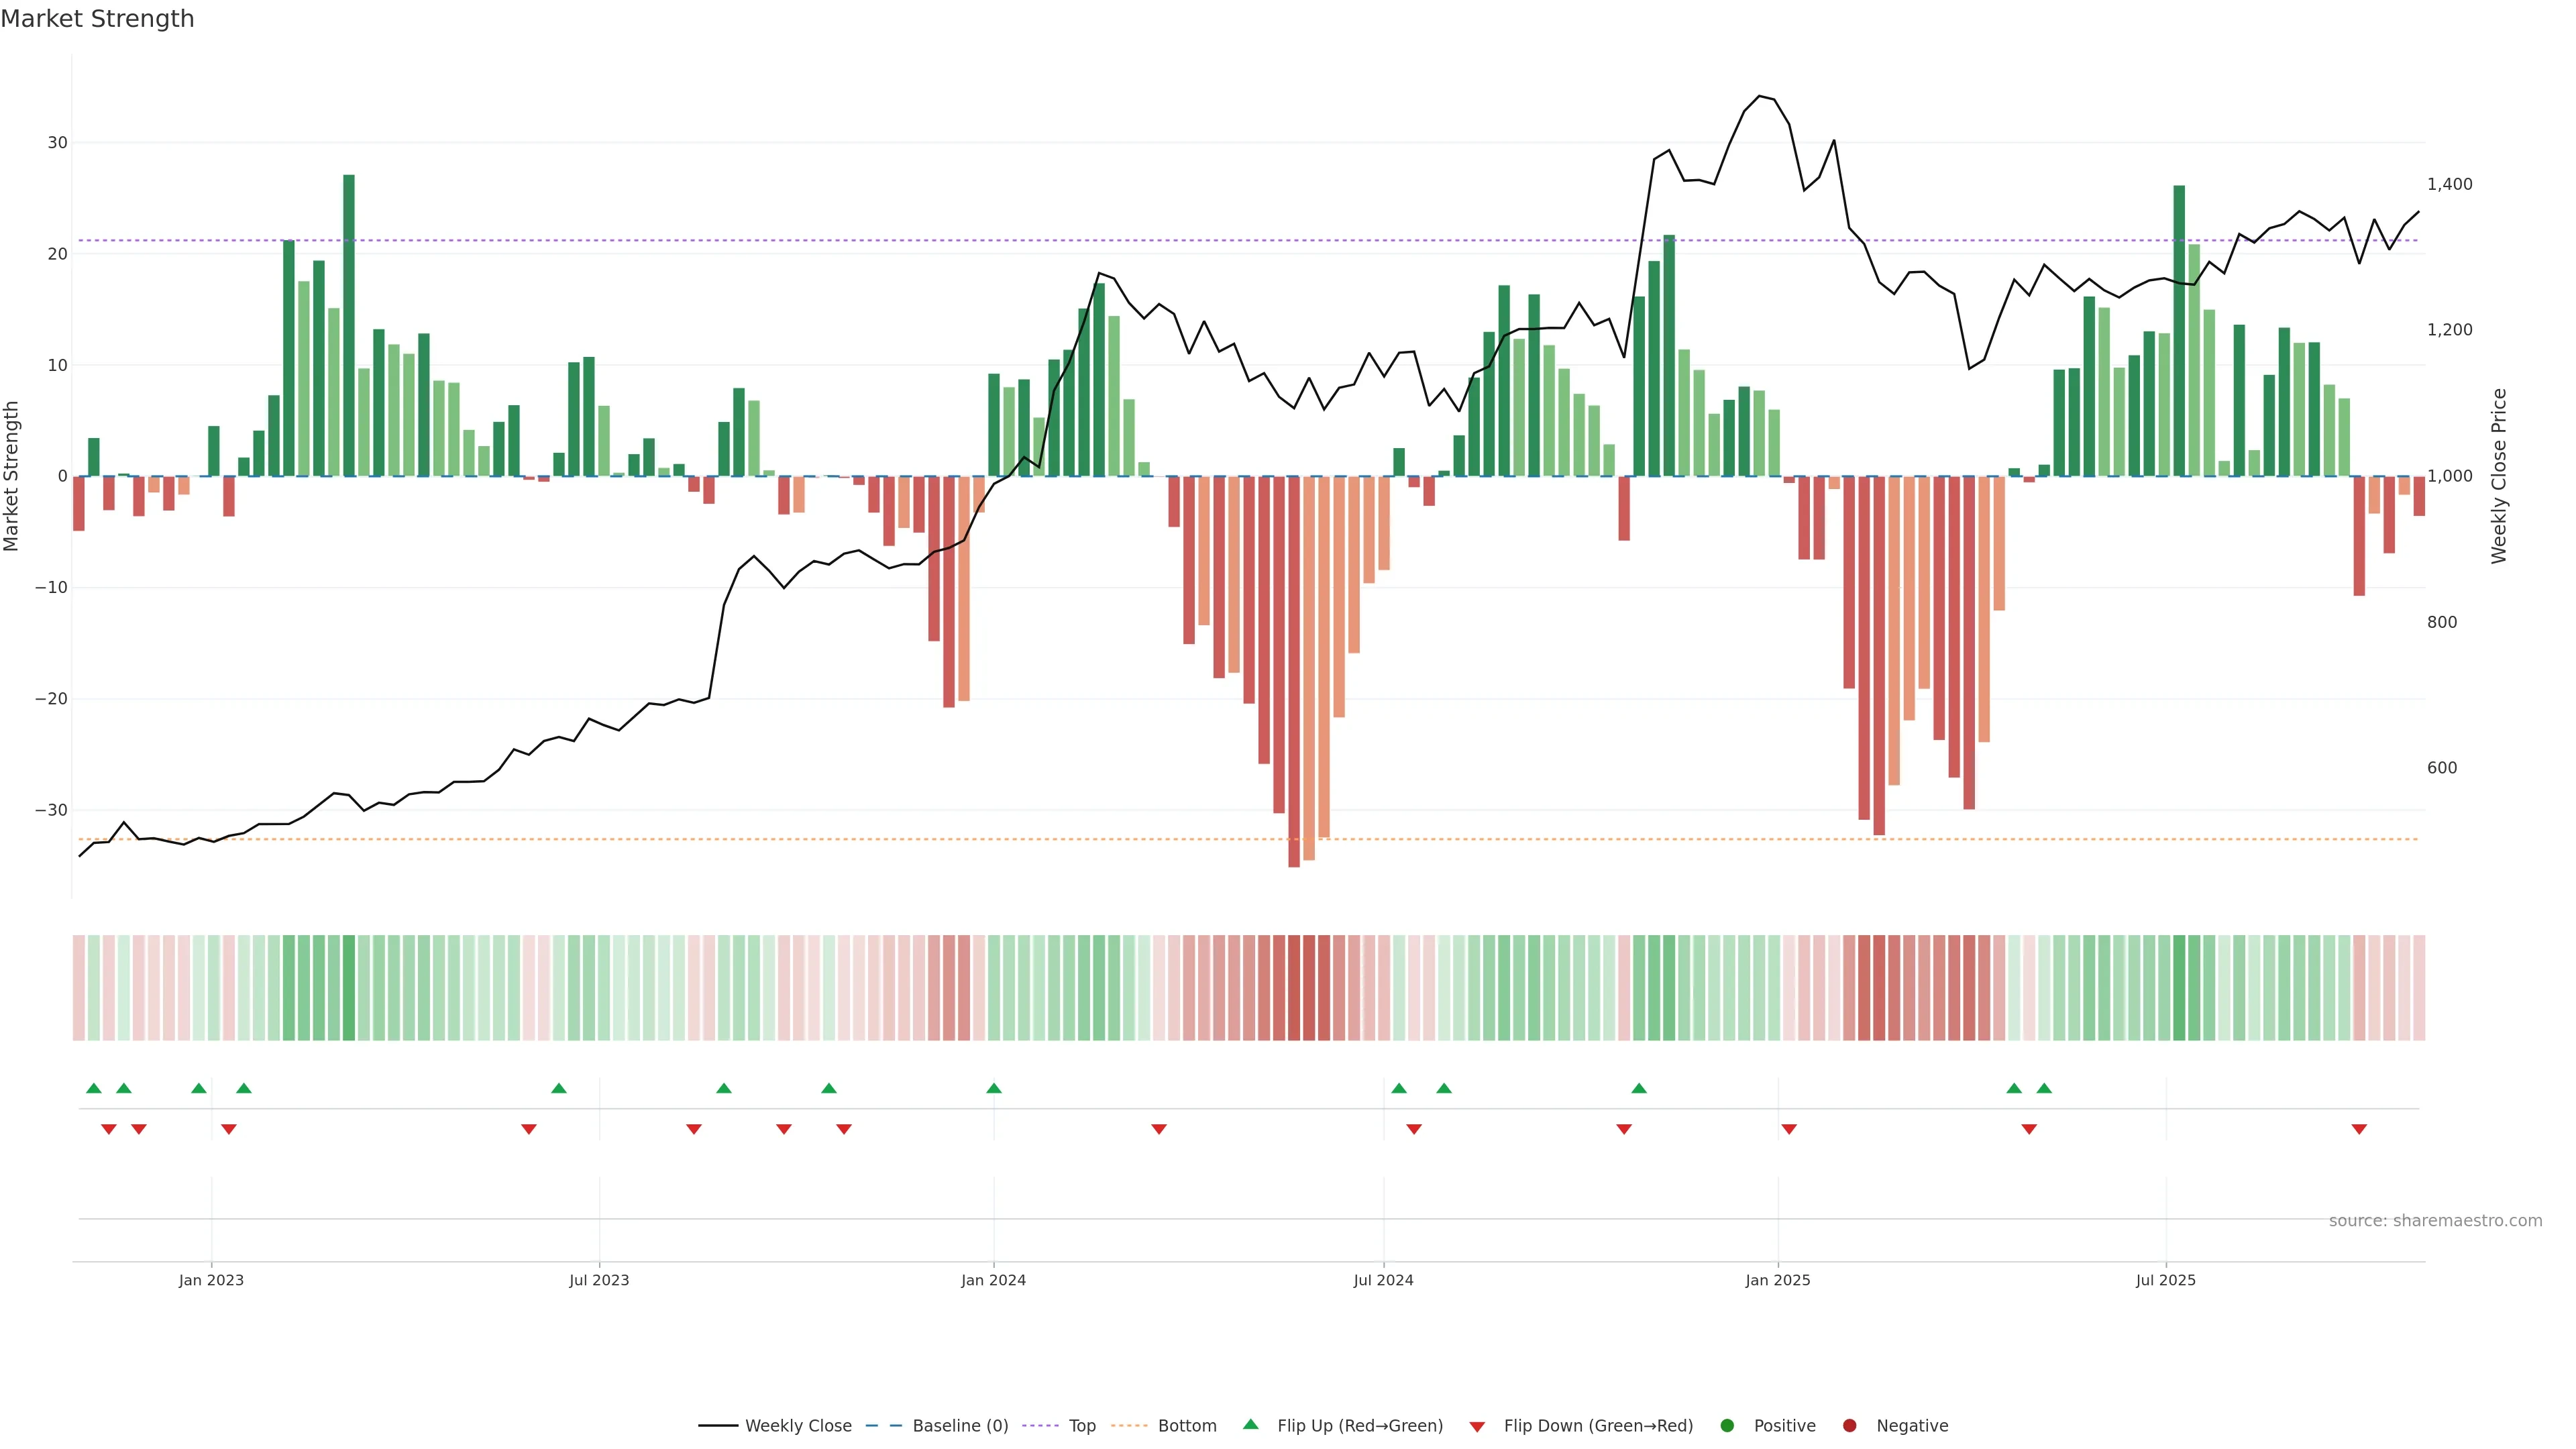Viewport: 2576px width, 1449px height.
Task: Click the source: sharemaestro.com text
Action: (x=2435, y=1221)
